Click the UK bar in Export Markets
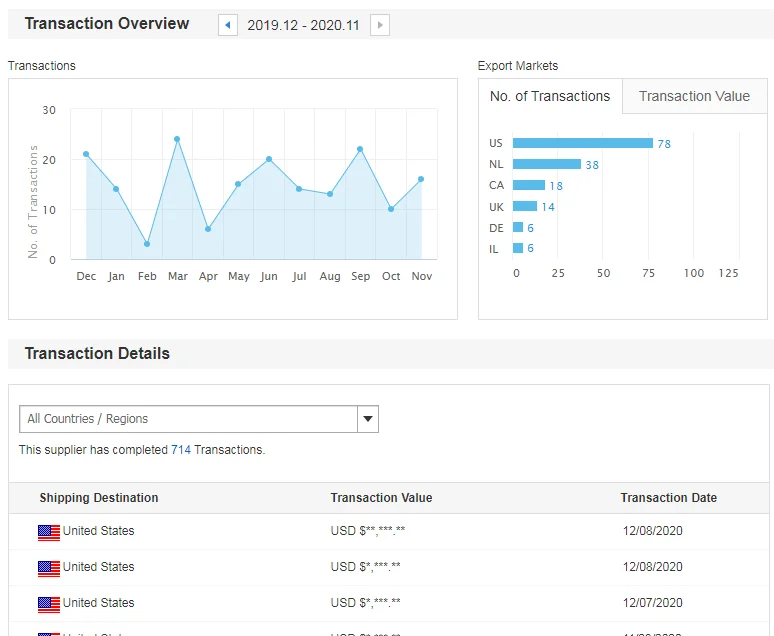The image size is (774, 636). (525, 206)
